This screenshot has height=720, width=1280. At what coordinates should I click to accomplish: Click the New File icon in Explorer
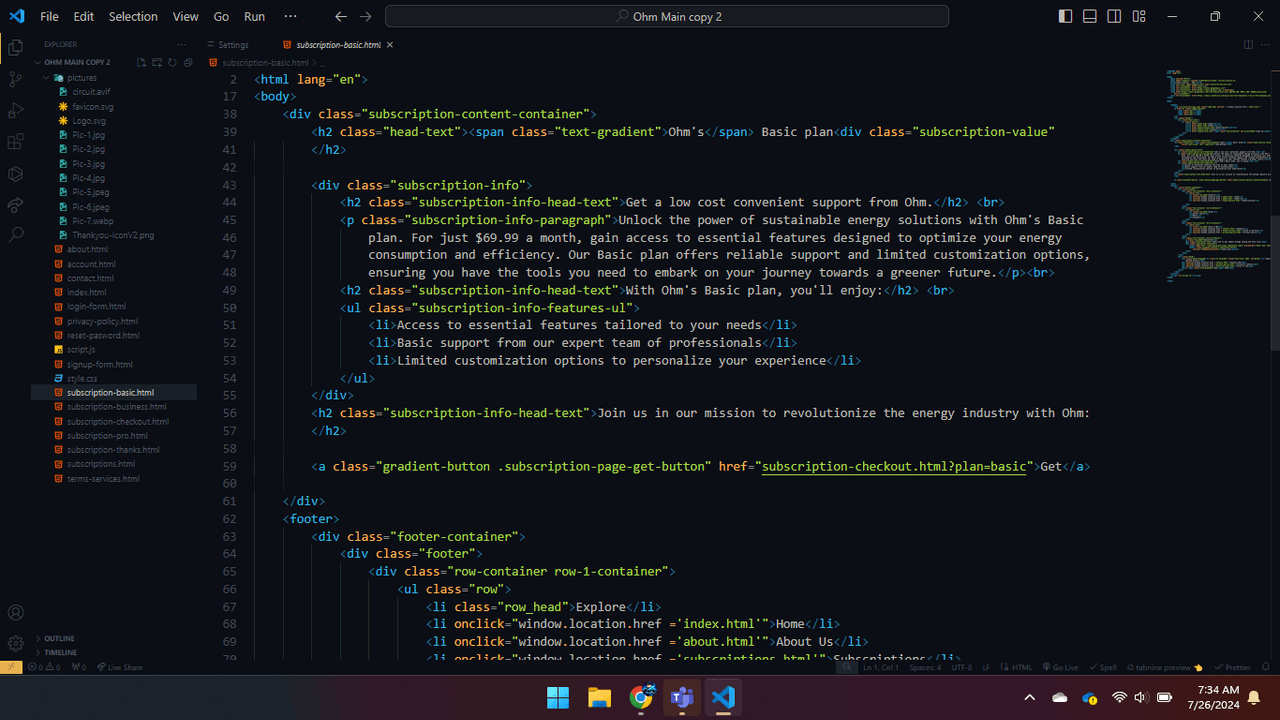(x=141, y=62)
